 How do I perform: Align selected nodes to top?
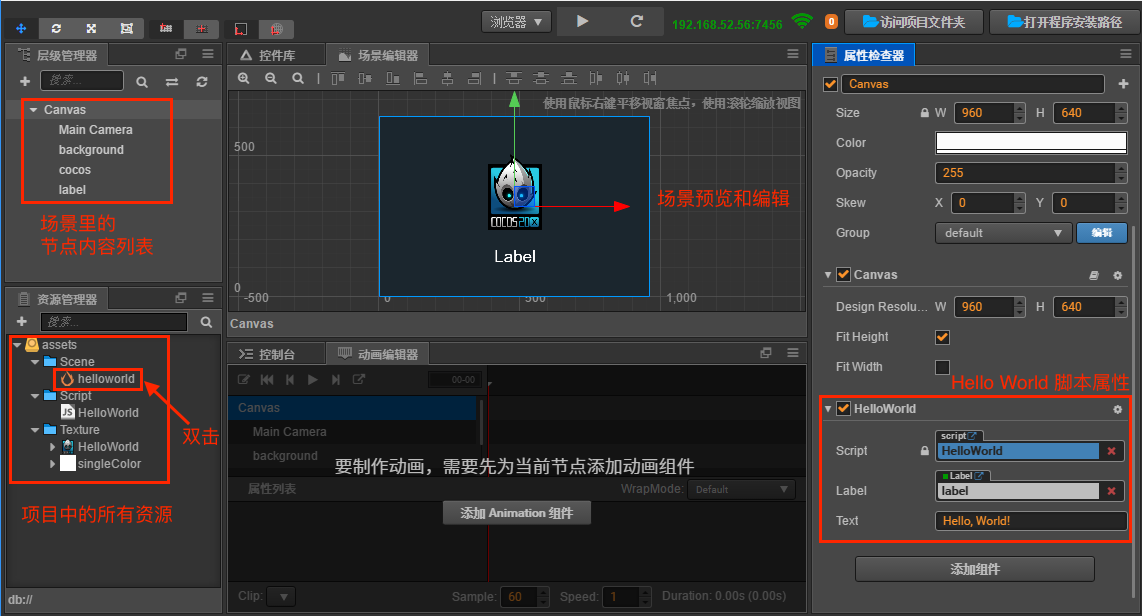(x=337, y=78)
